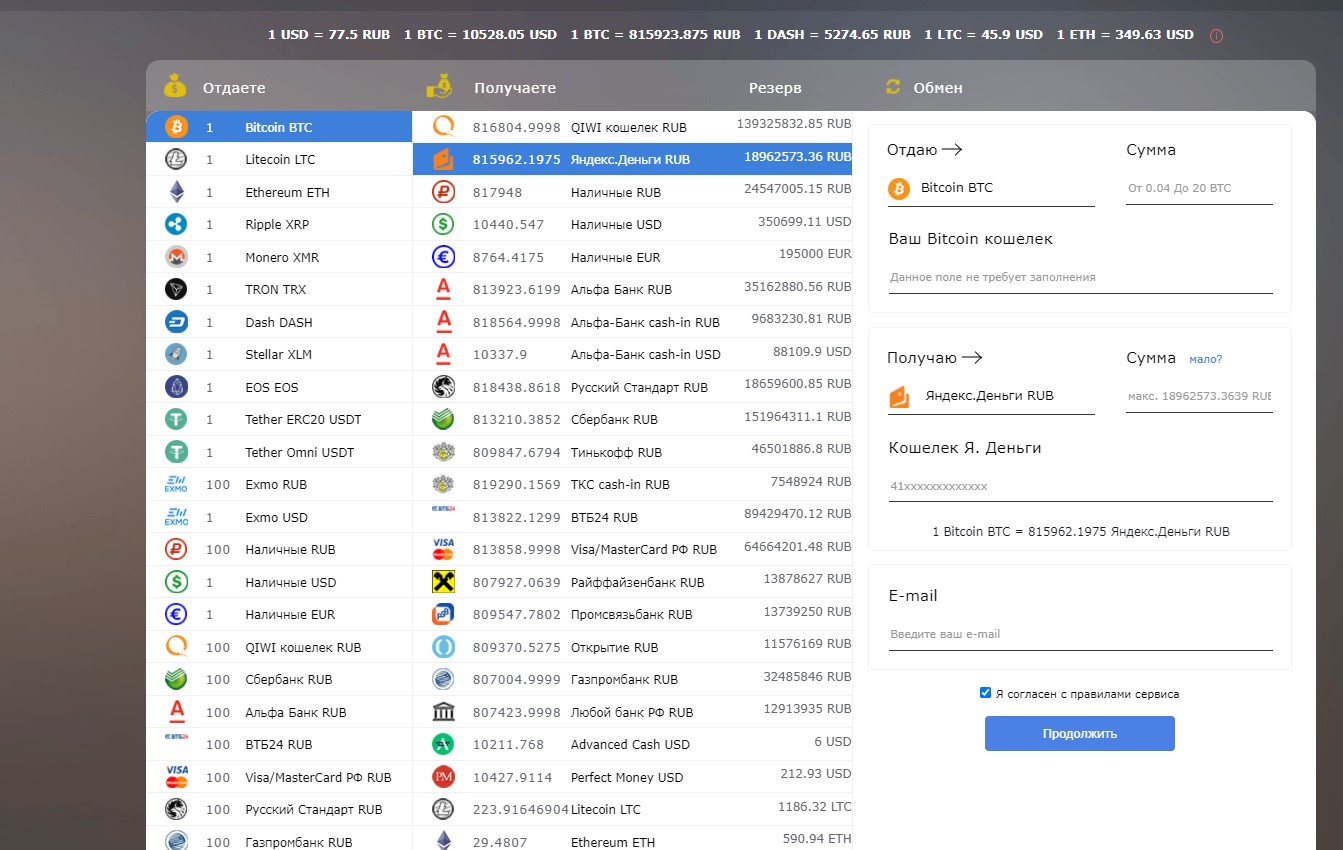Image resolution: width=1343 pixels, height=850 pixels.
Task: Select Наличные USD in give list
Action: click(279, 582)
